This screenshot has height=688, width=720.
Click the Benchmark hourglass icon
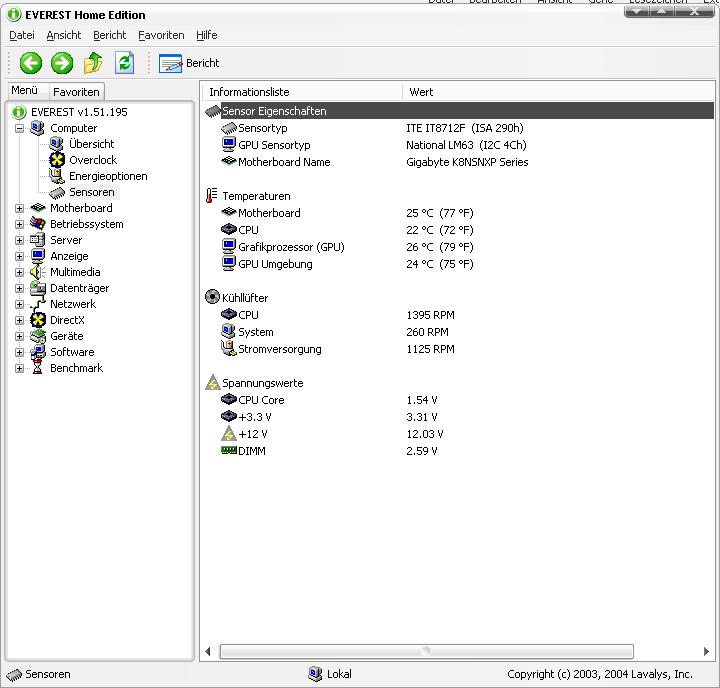click(x=38, y=368)
